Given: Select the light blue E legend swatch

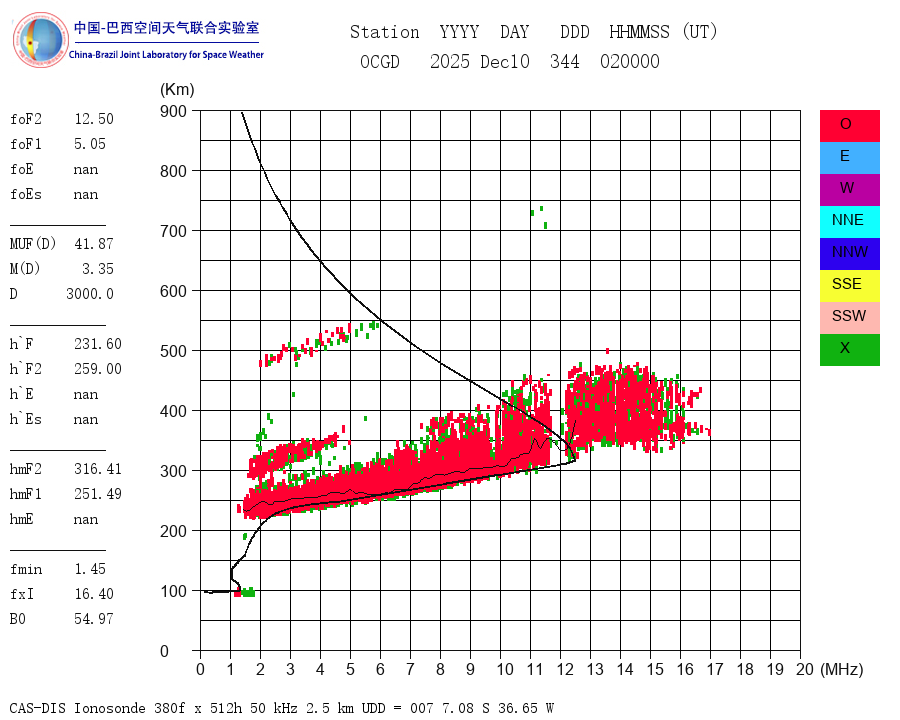Looking at the screenshot, I should pos(849,158).
